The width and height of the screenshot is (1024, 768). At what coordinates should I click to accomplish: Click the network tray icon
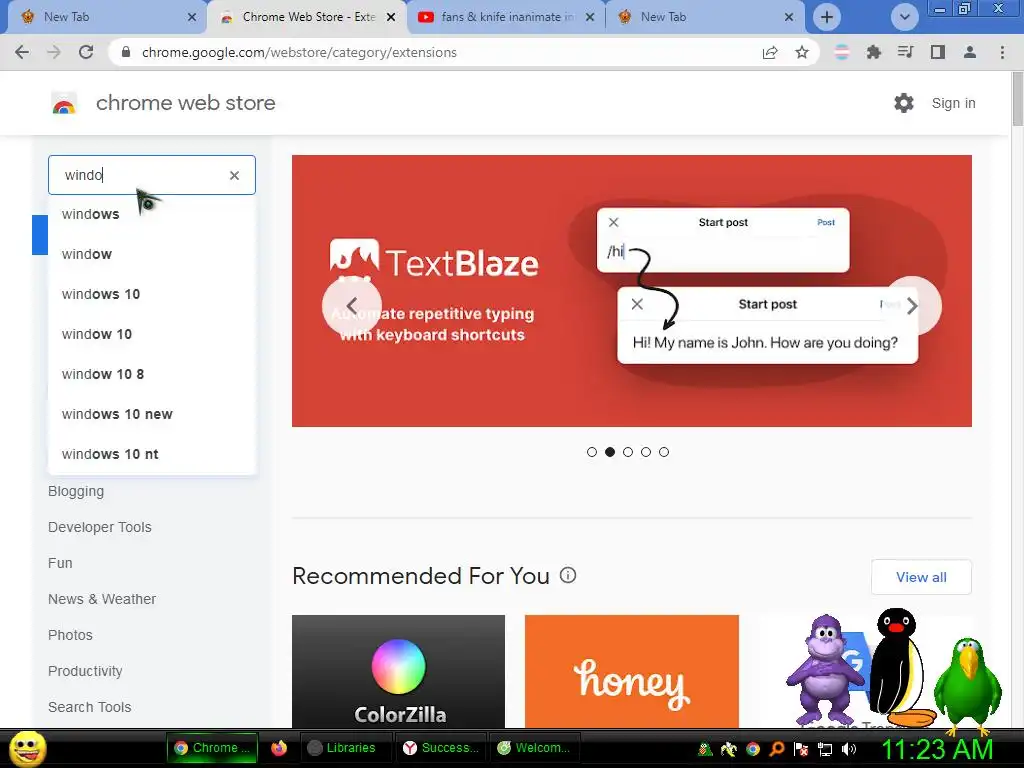pos(825,749)
